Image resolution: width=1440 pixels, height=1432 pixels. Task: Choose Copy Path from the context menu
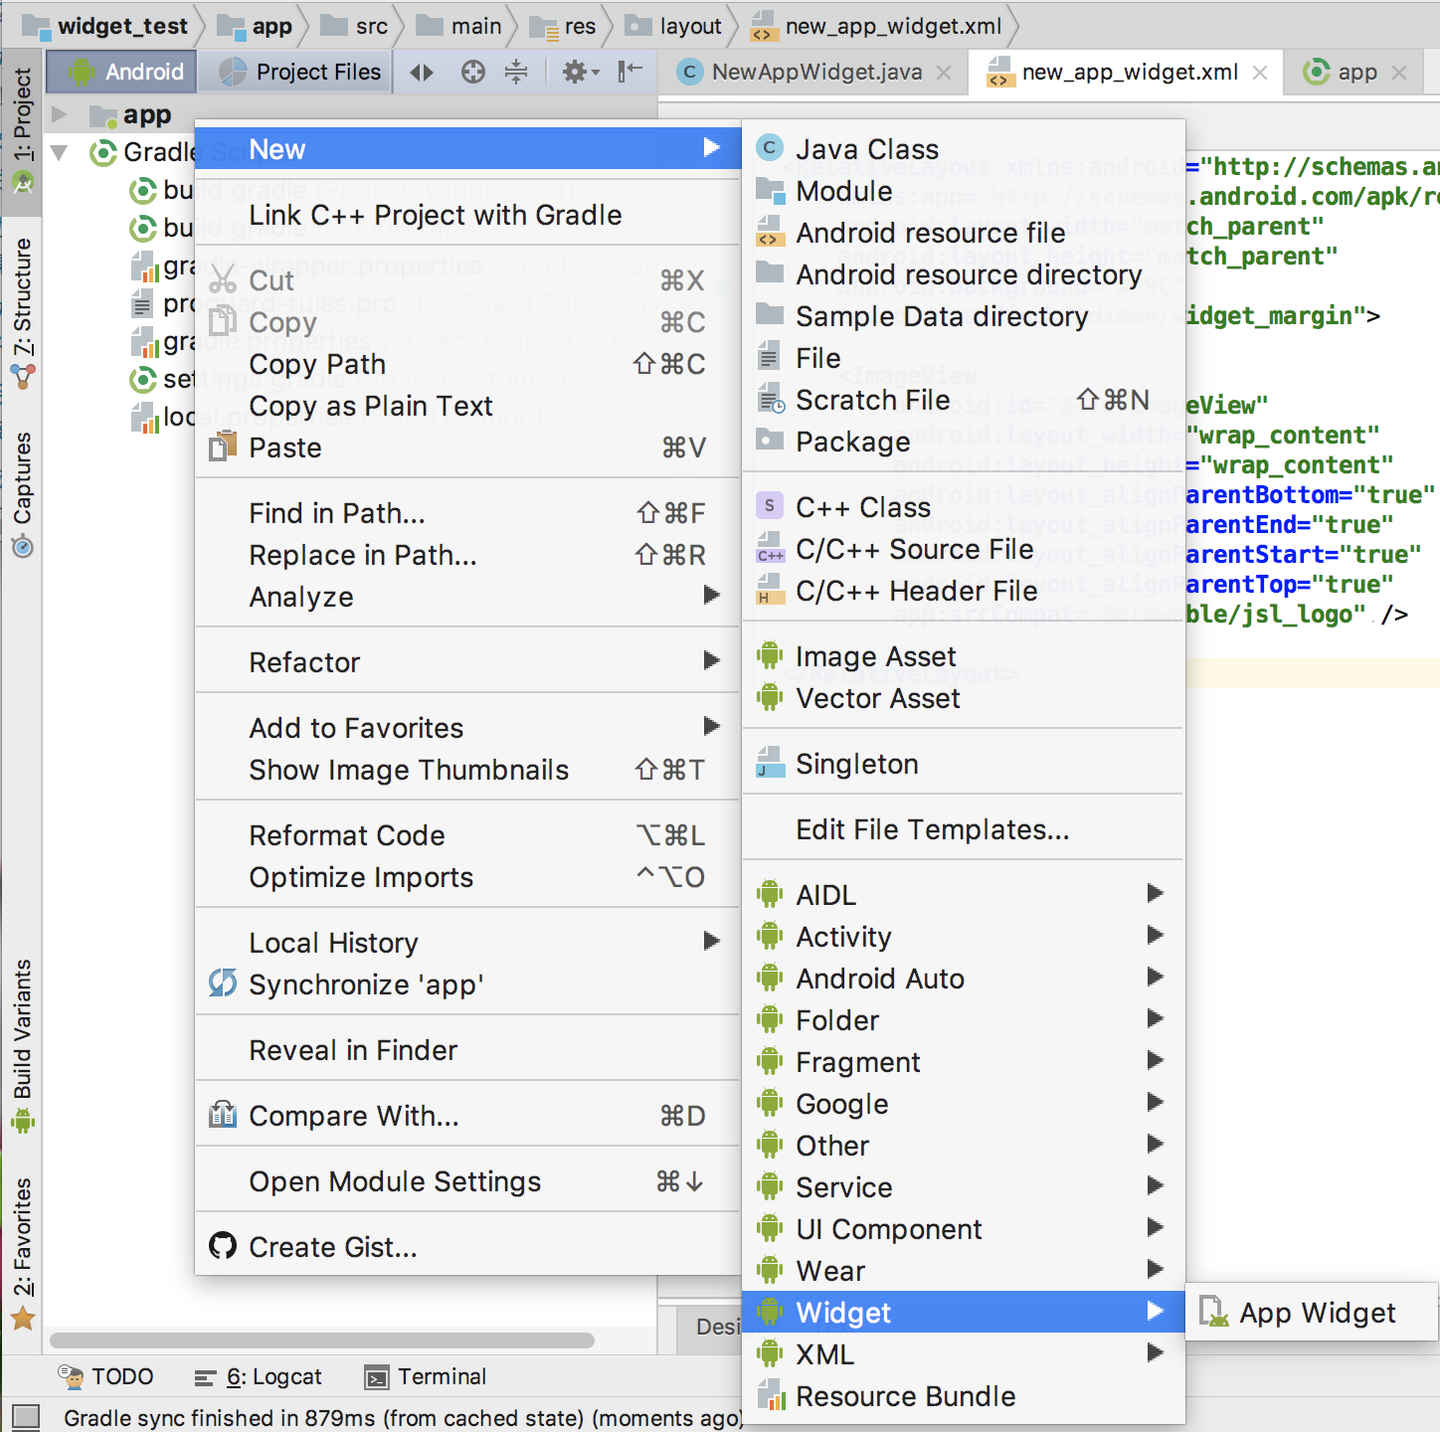[467, 364]
